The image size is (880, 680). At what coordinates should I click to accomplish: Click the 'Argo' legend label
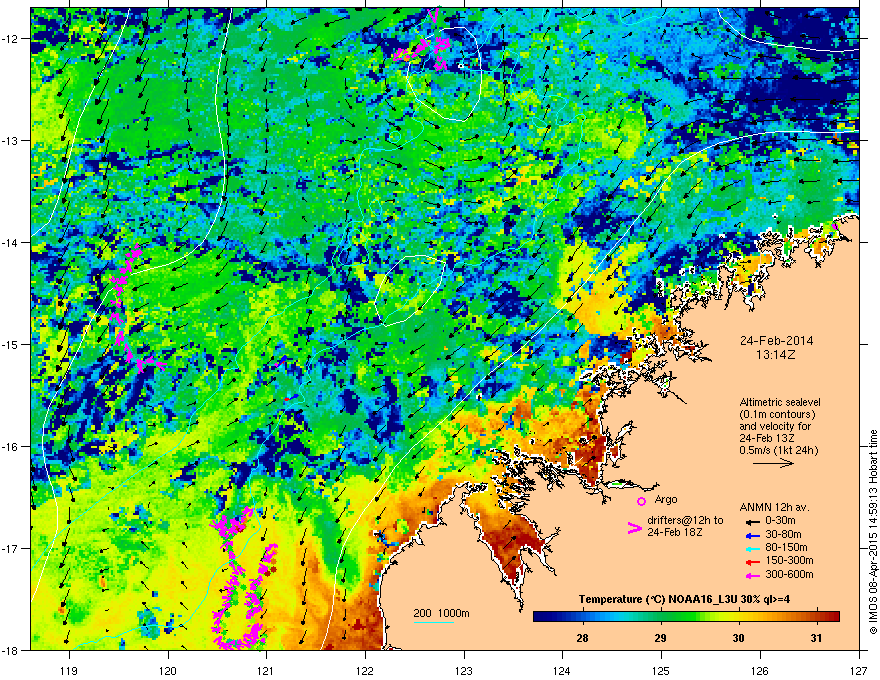click(666, 499)
